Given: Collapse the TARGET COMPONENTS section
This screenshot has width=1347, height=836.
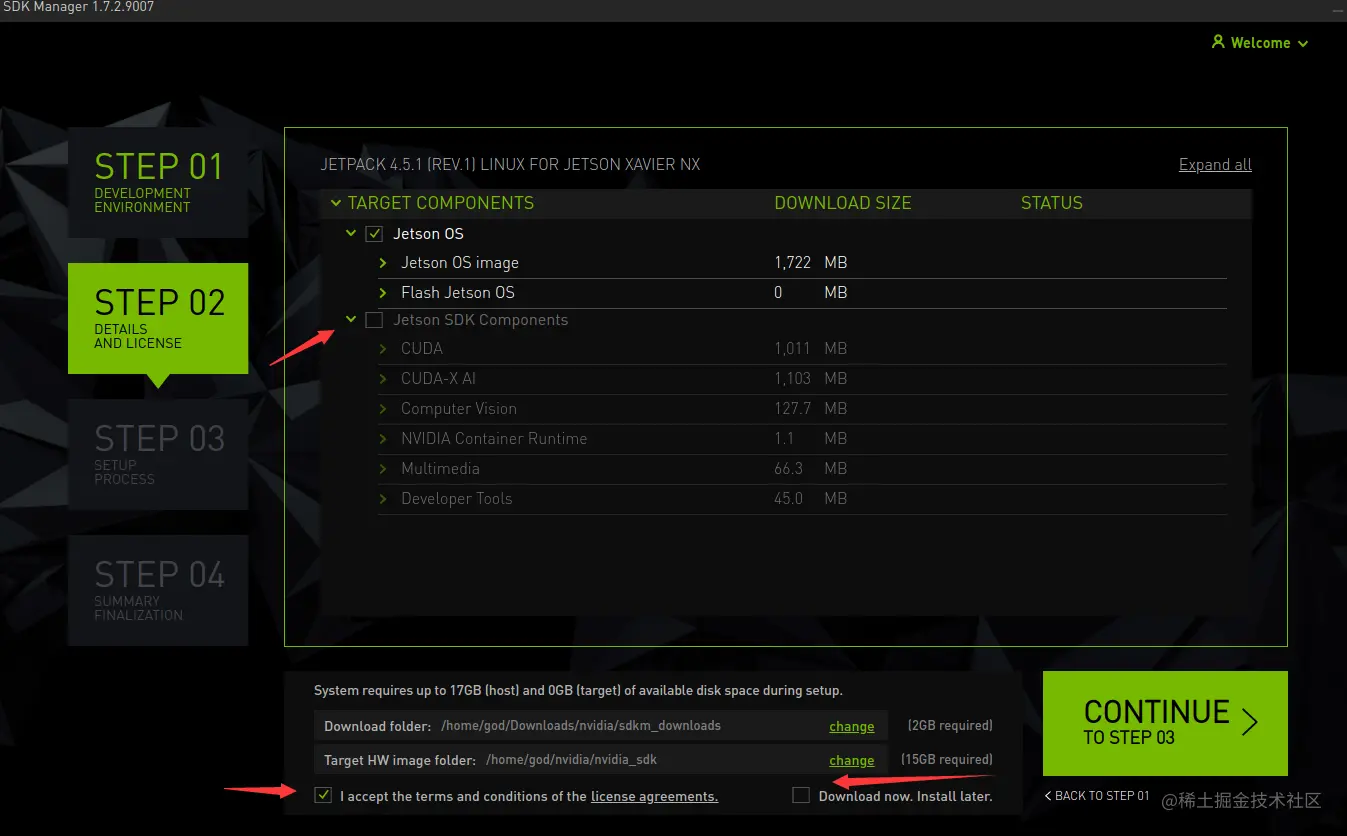Looking at the screenshot, I should [x=335, y=203].
